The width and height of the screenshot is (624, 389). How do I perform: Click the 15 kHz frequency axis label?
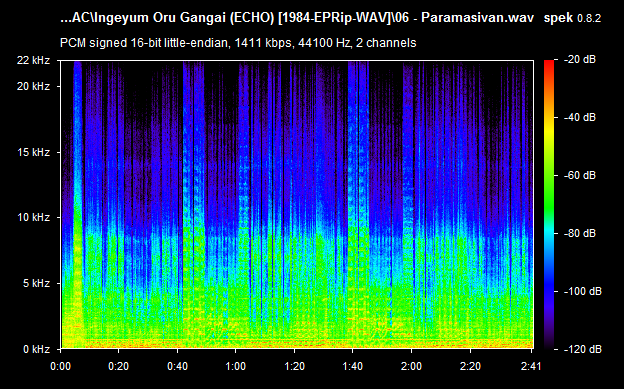[33, 152]
